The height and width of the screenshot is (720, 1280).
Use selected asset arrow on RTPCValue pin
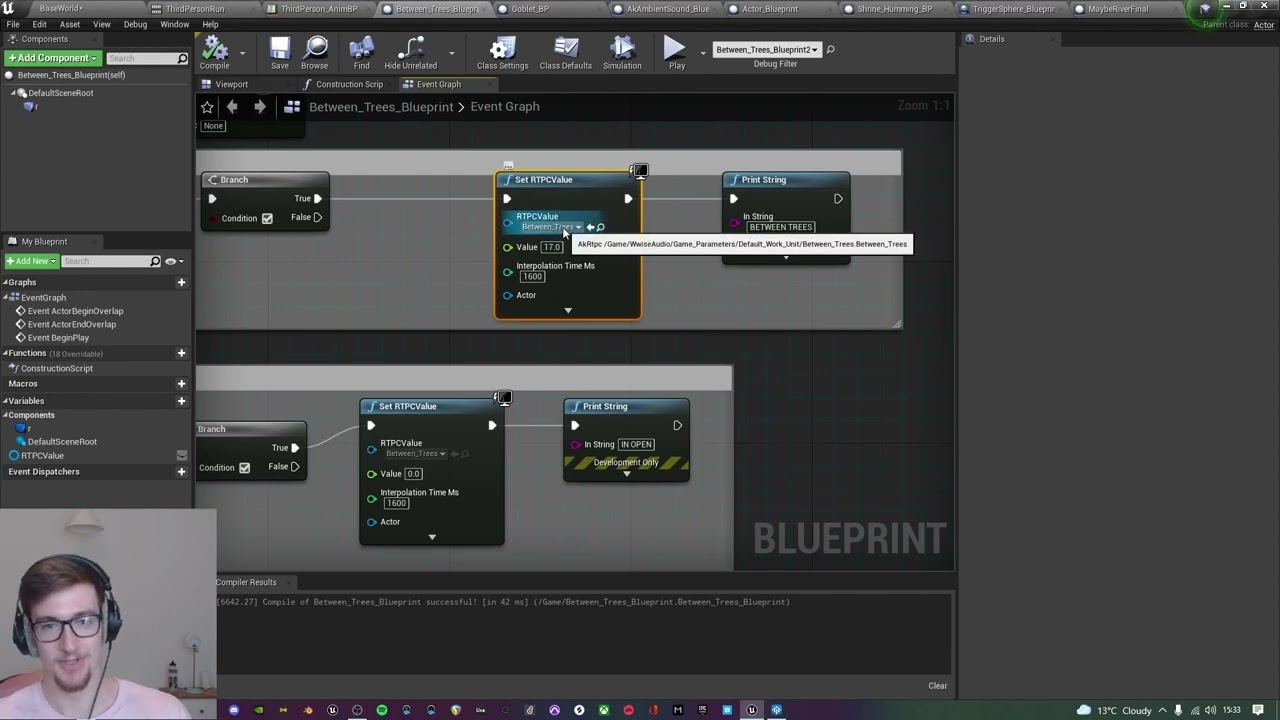[x=590, y=227]
